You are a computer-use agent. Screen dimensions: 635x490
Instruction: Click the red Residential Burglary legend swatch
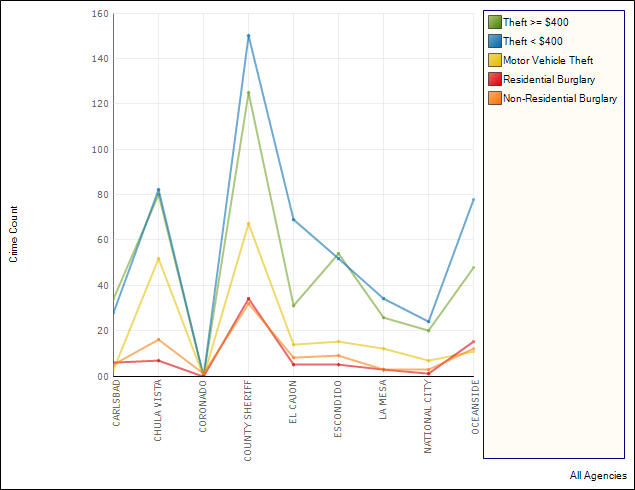(494, 80)
